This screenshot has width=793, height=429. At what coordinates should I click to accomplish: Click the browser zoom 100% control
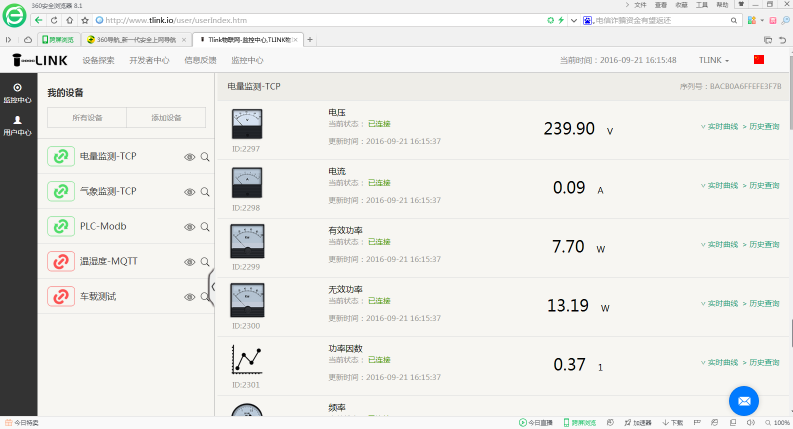click(x=776, y=423)
